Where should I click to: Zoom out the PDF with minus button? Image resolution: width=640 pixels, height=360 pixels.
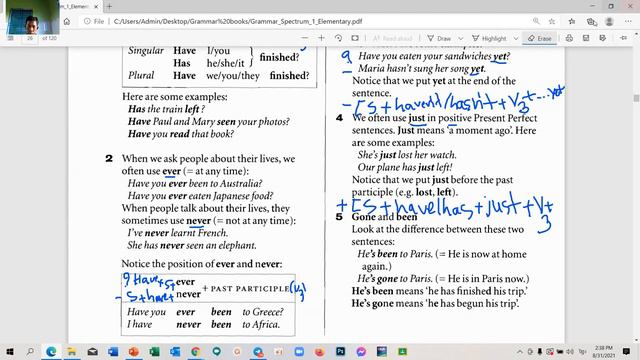304,38
